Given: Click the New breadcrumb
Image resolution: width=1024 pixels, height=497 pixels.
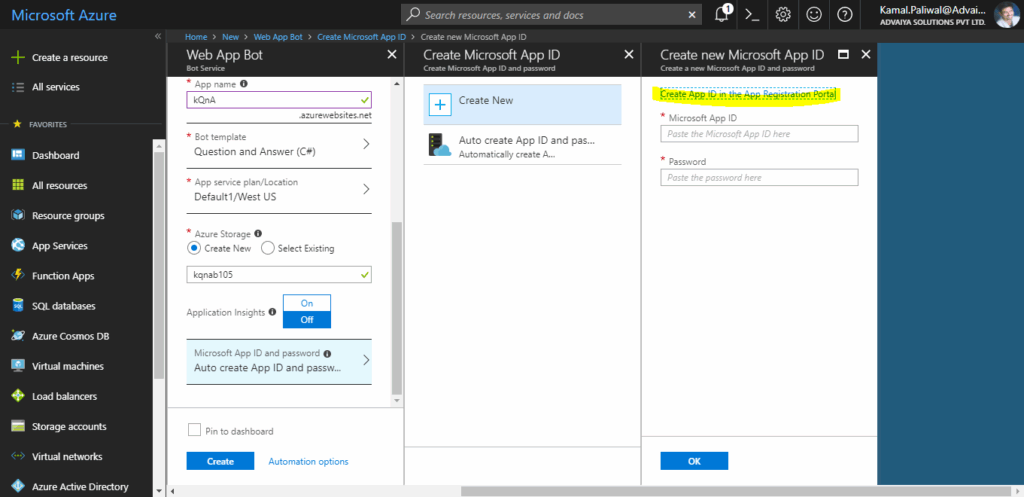Looking at the screenshot, I should pyautogui.click(x=231, y=37).
